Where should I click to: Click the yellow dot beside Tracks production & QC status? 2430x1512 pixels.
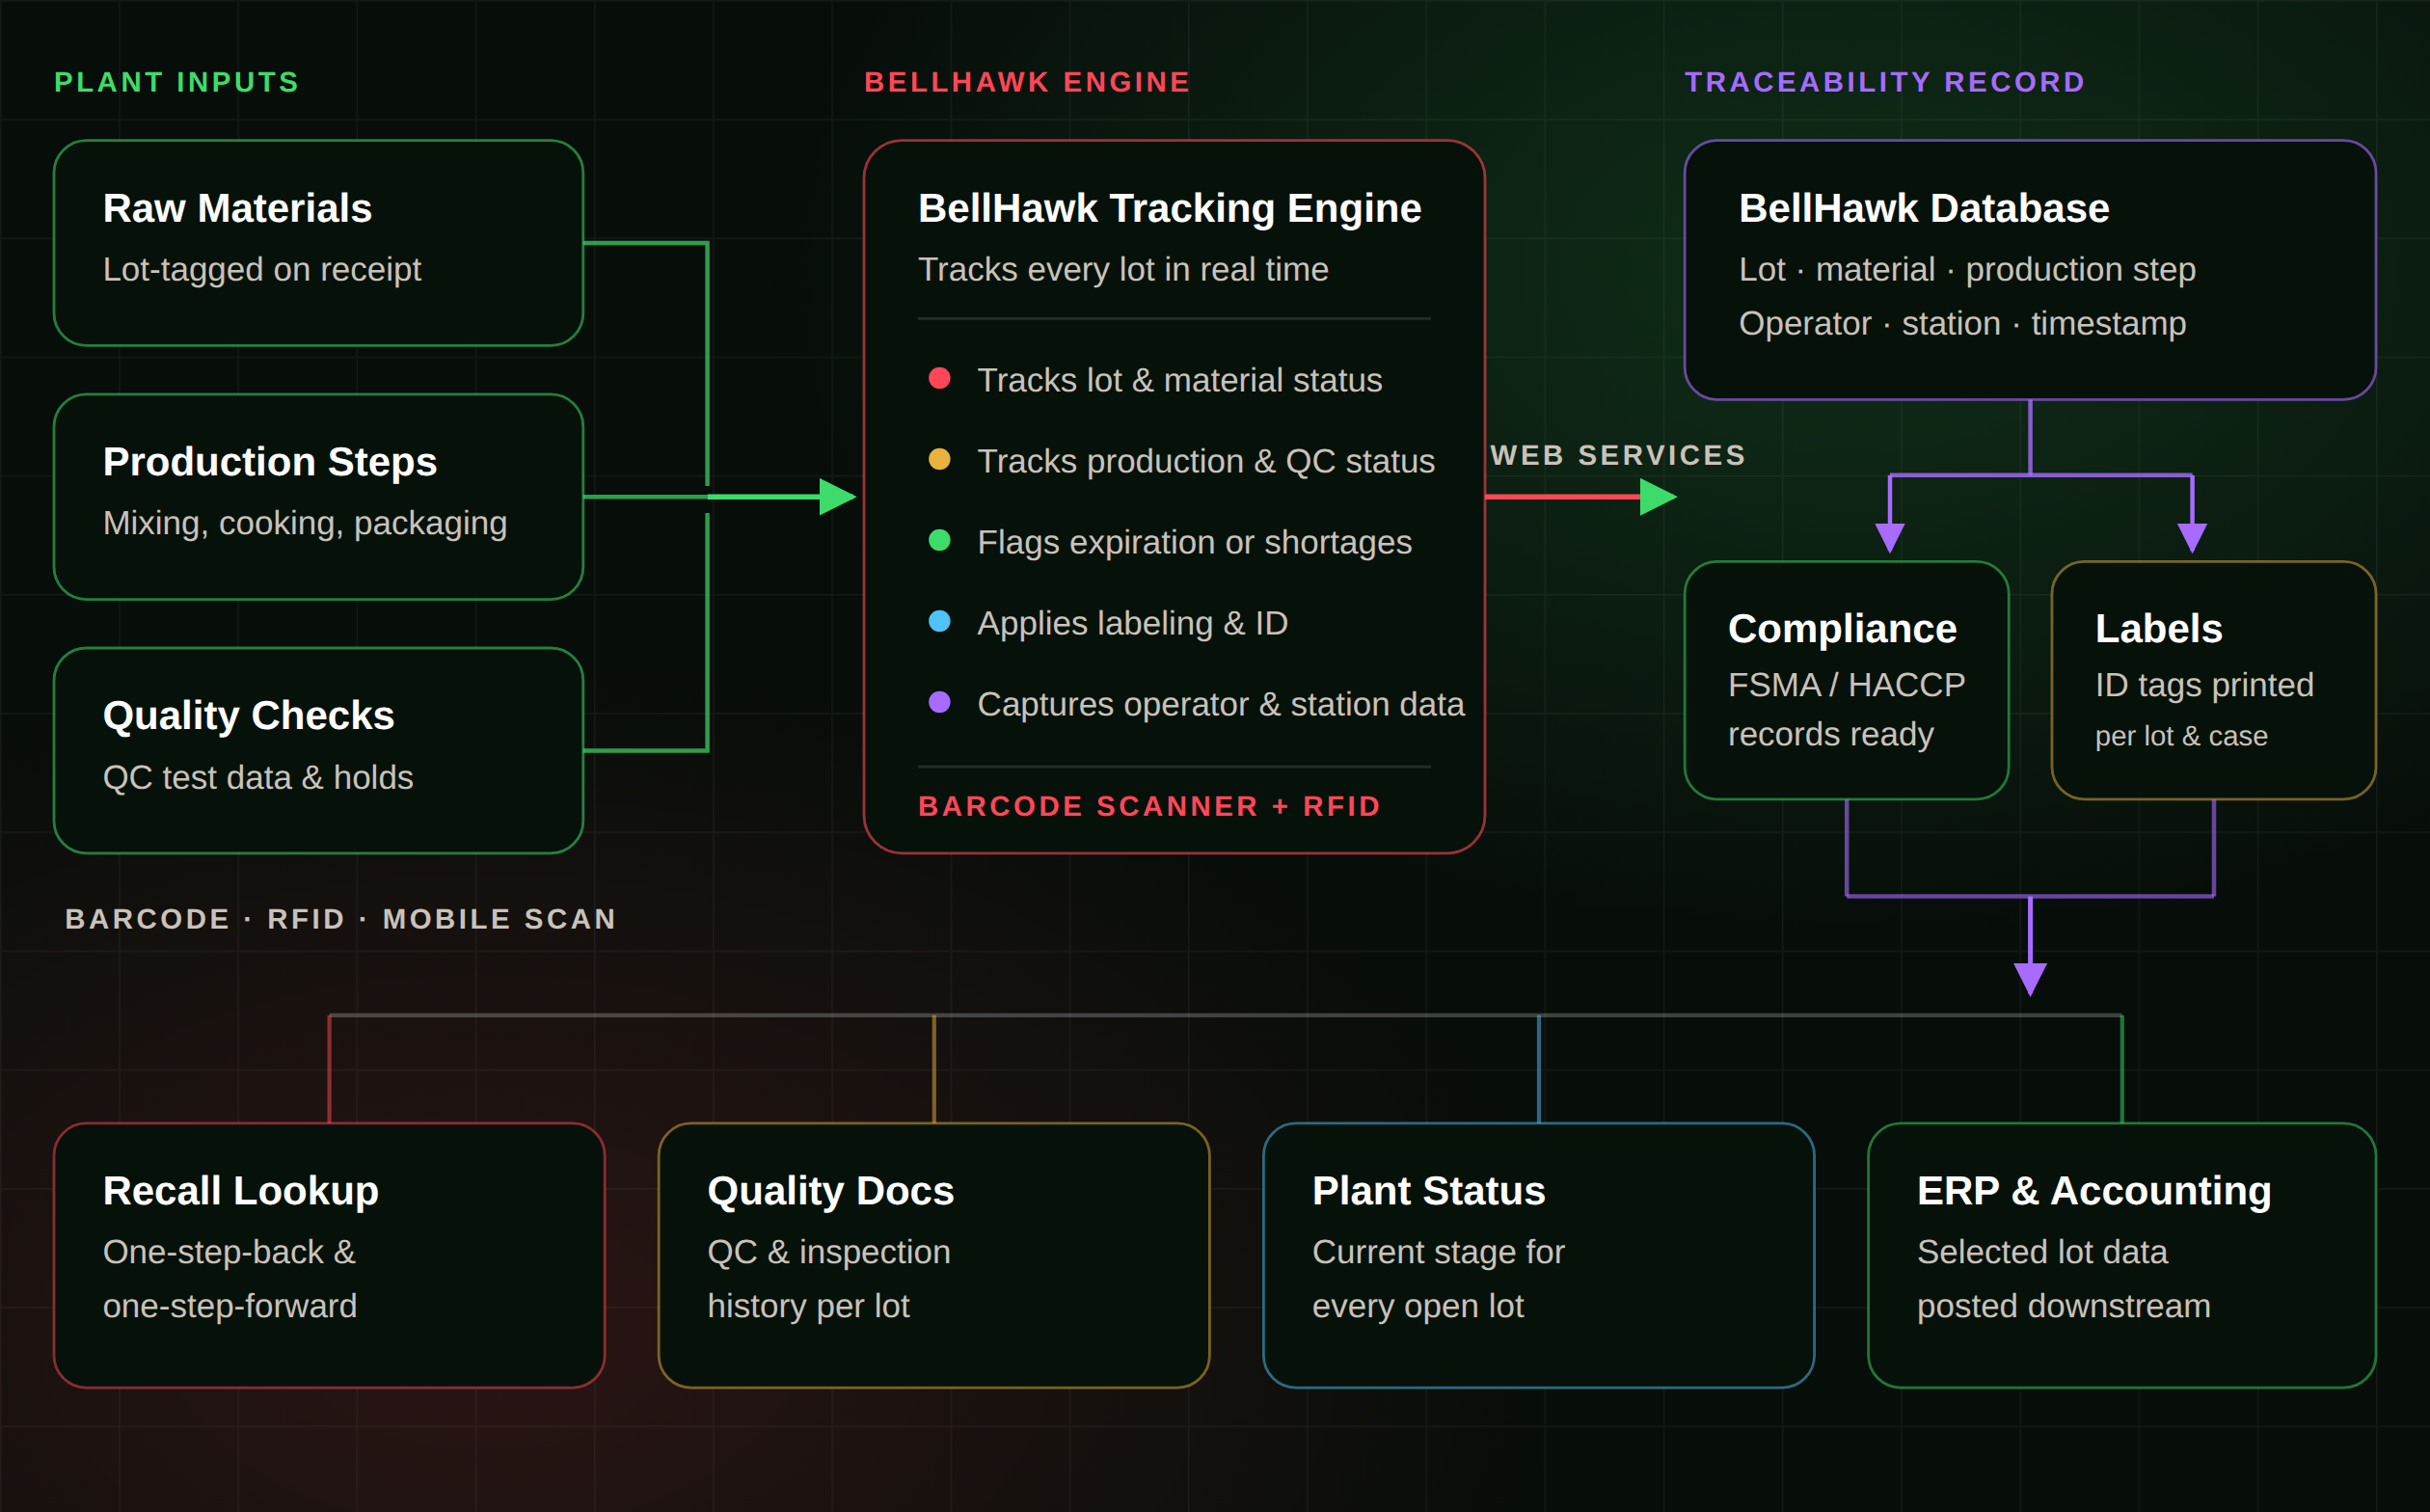coord(939,459)
